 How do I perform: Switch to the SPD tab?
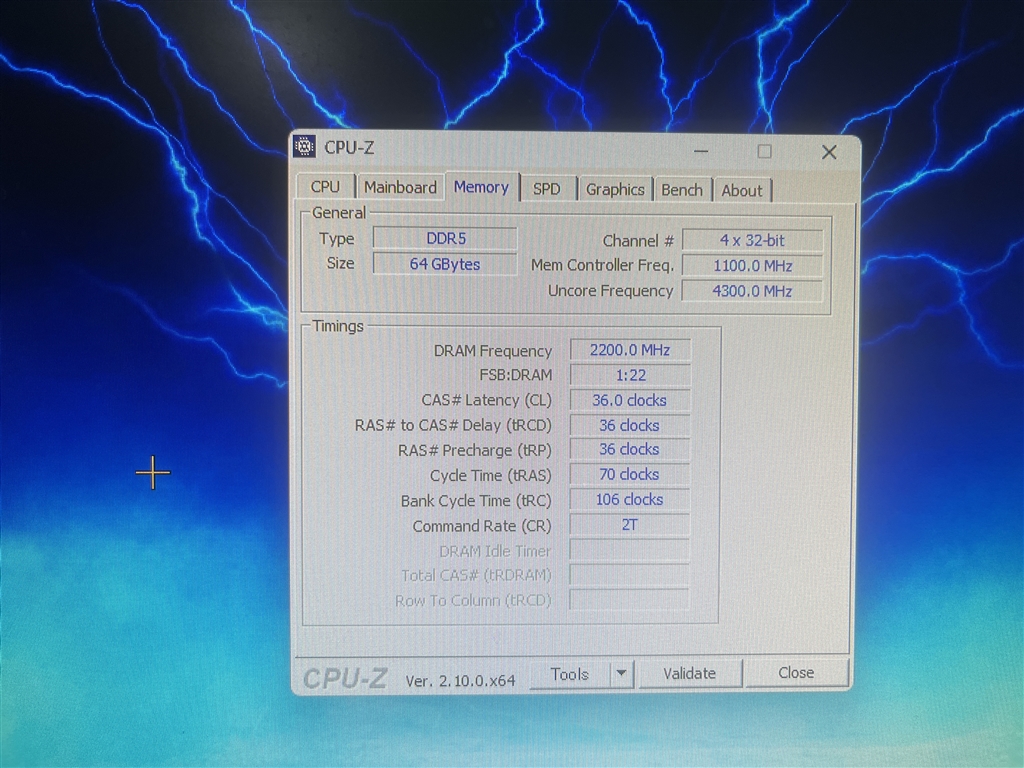[x=547, y=189]
